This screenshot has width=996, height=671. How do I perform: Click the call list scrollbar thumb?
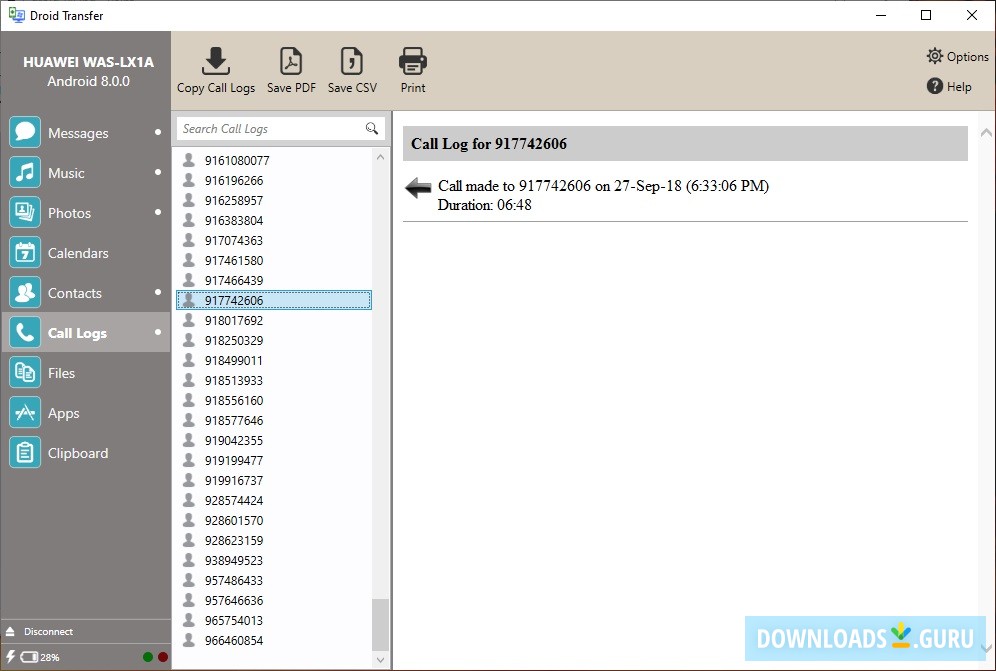pos(380,625)
